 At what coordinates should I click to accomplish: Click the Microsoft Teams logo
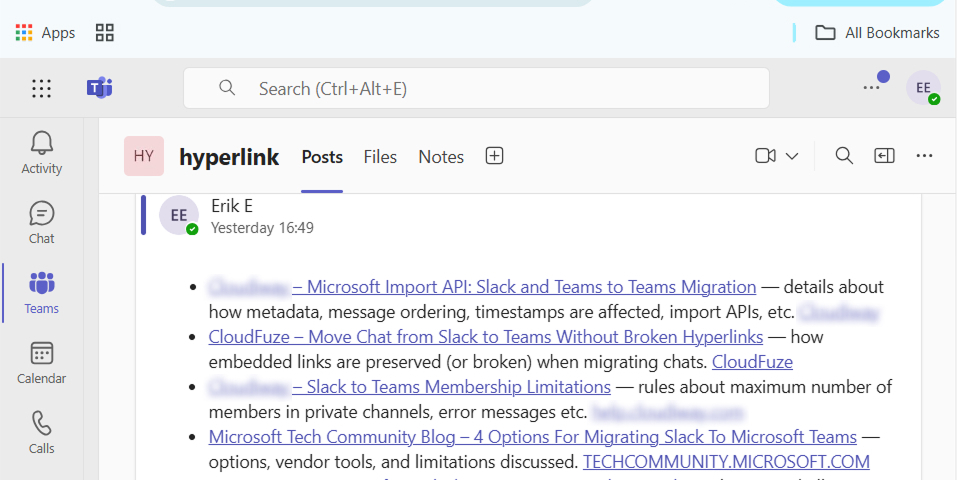pos(99,89)
